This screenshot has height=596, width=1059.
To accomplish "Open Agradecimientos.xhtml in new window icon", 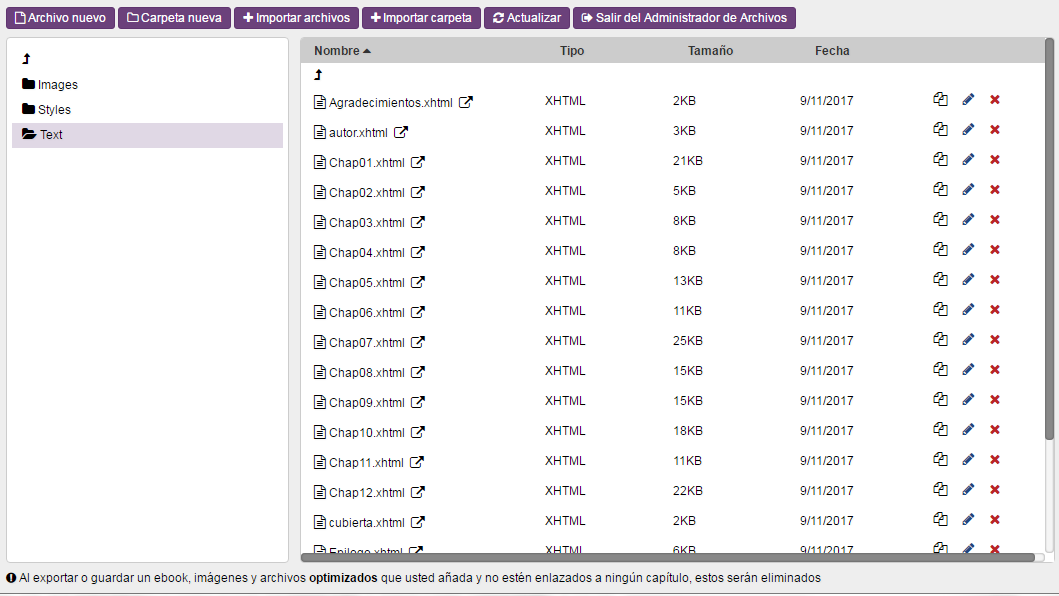I will coord(466,102).
